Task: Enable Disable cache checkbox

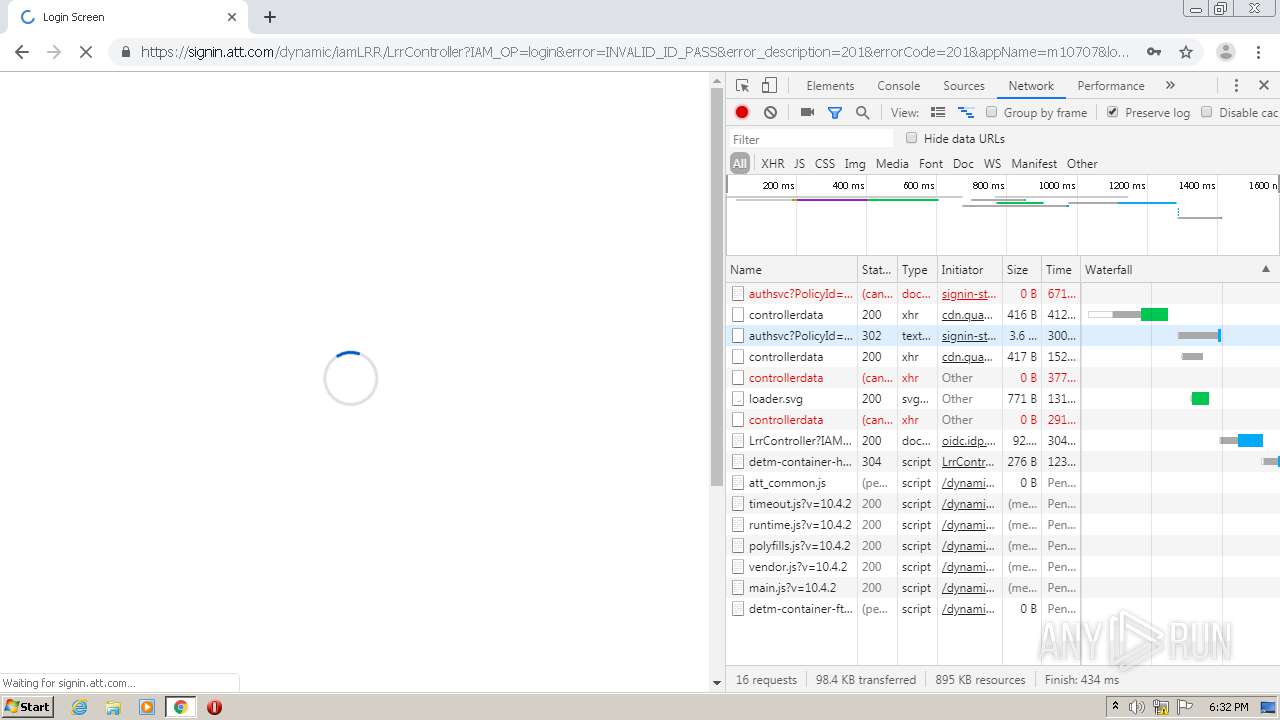Action: 1207,112
